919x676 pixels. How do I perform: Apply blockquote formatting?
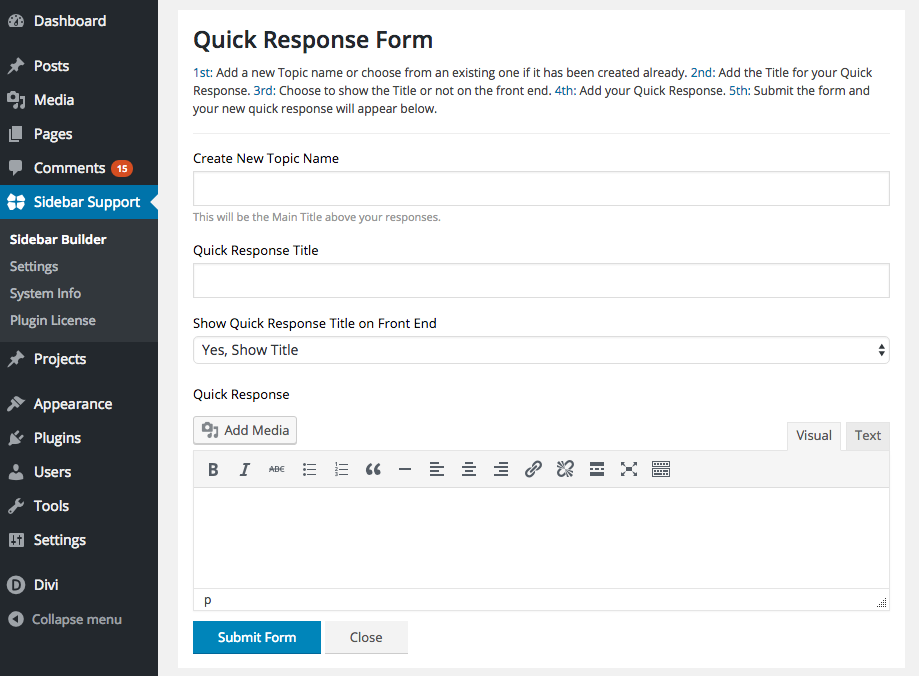pyautogui.click(x=373, y=469)
